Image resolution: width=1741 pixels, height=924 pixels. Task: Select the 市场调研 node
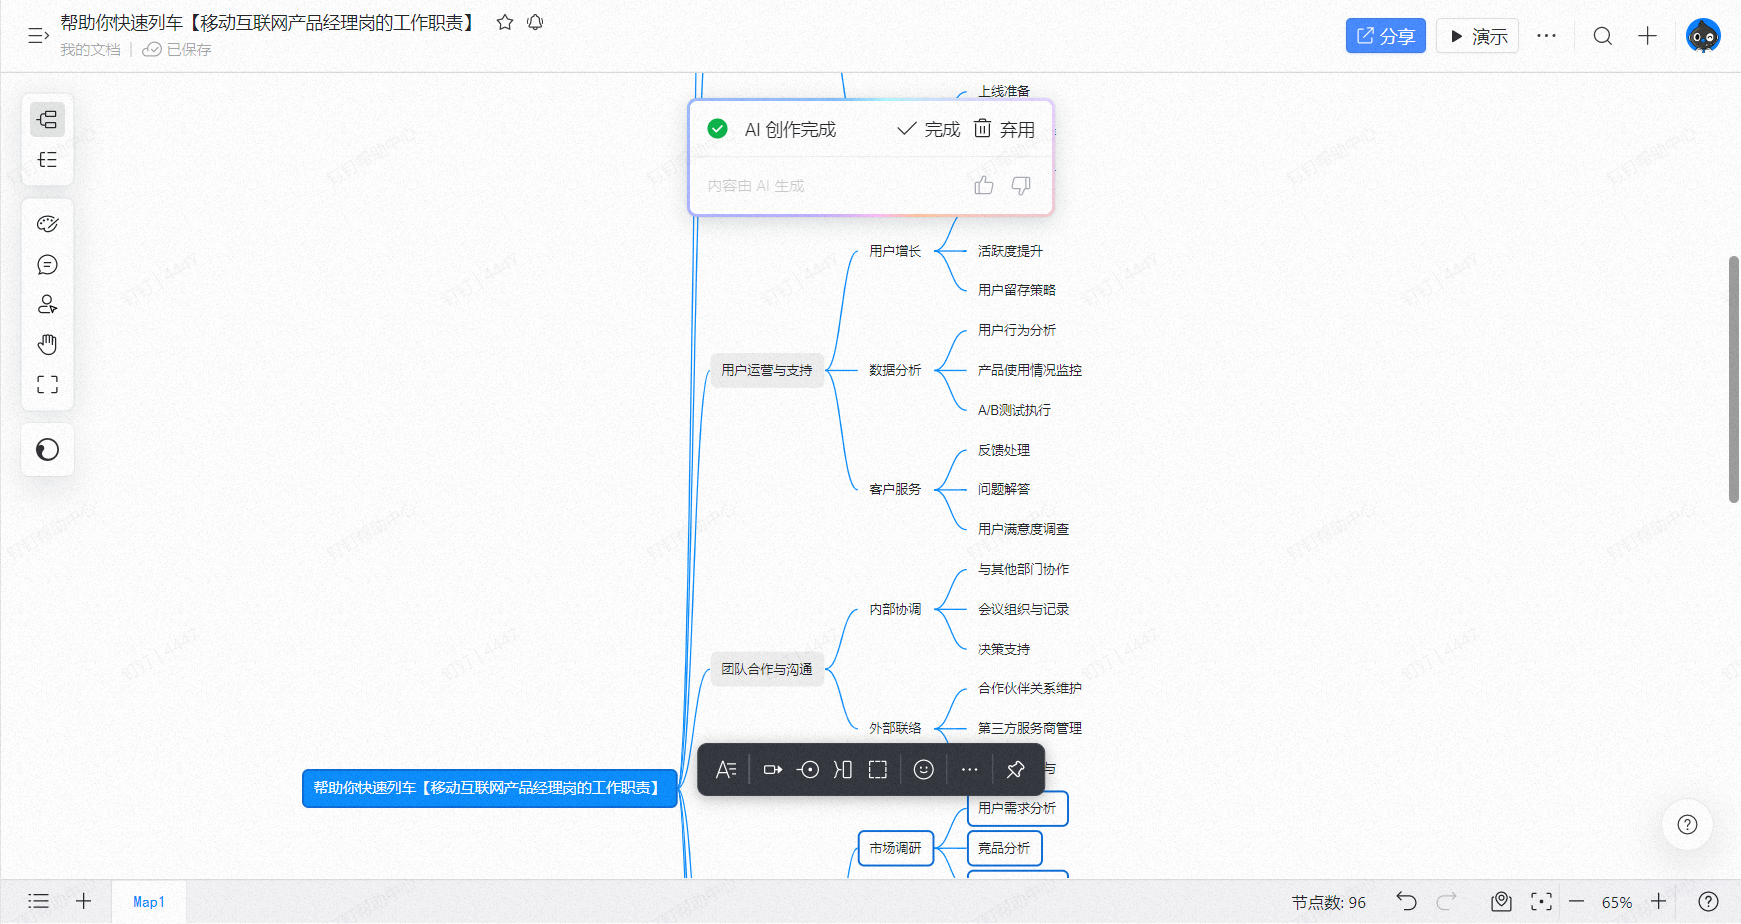[x=896, y=848]
